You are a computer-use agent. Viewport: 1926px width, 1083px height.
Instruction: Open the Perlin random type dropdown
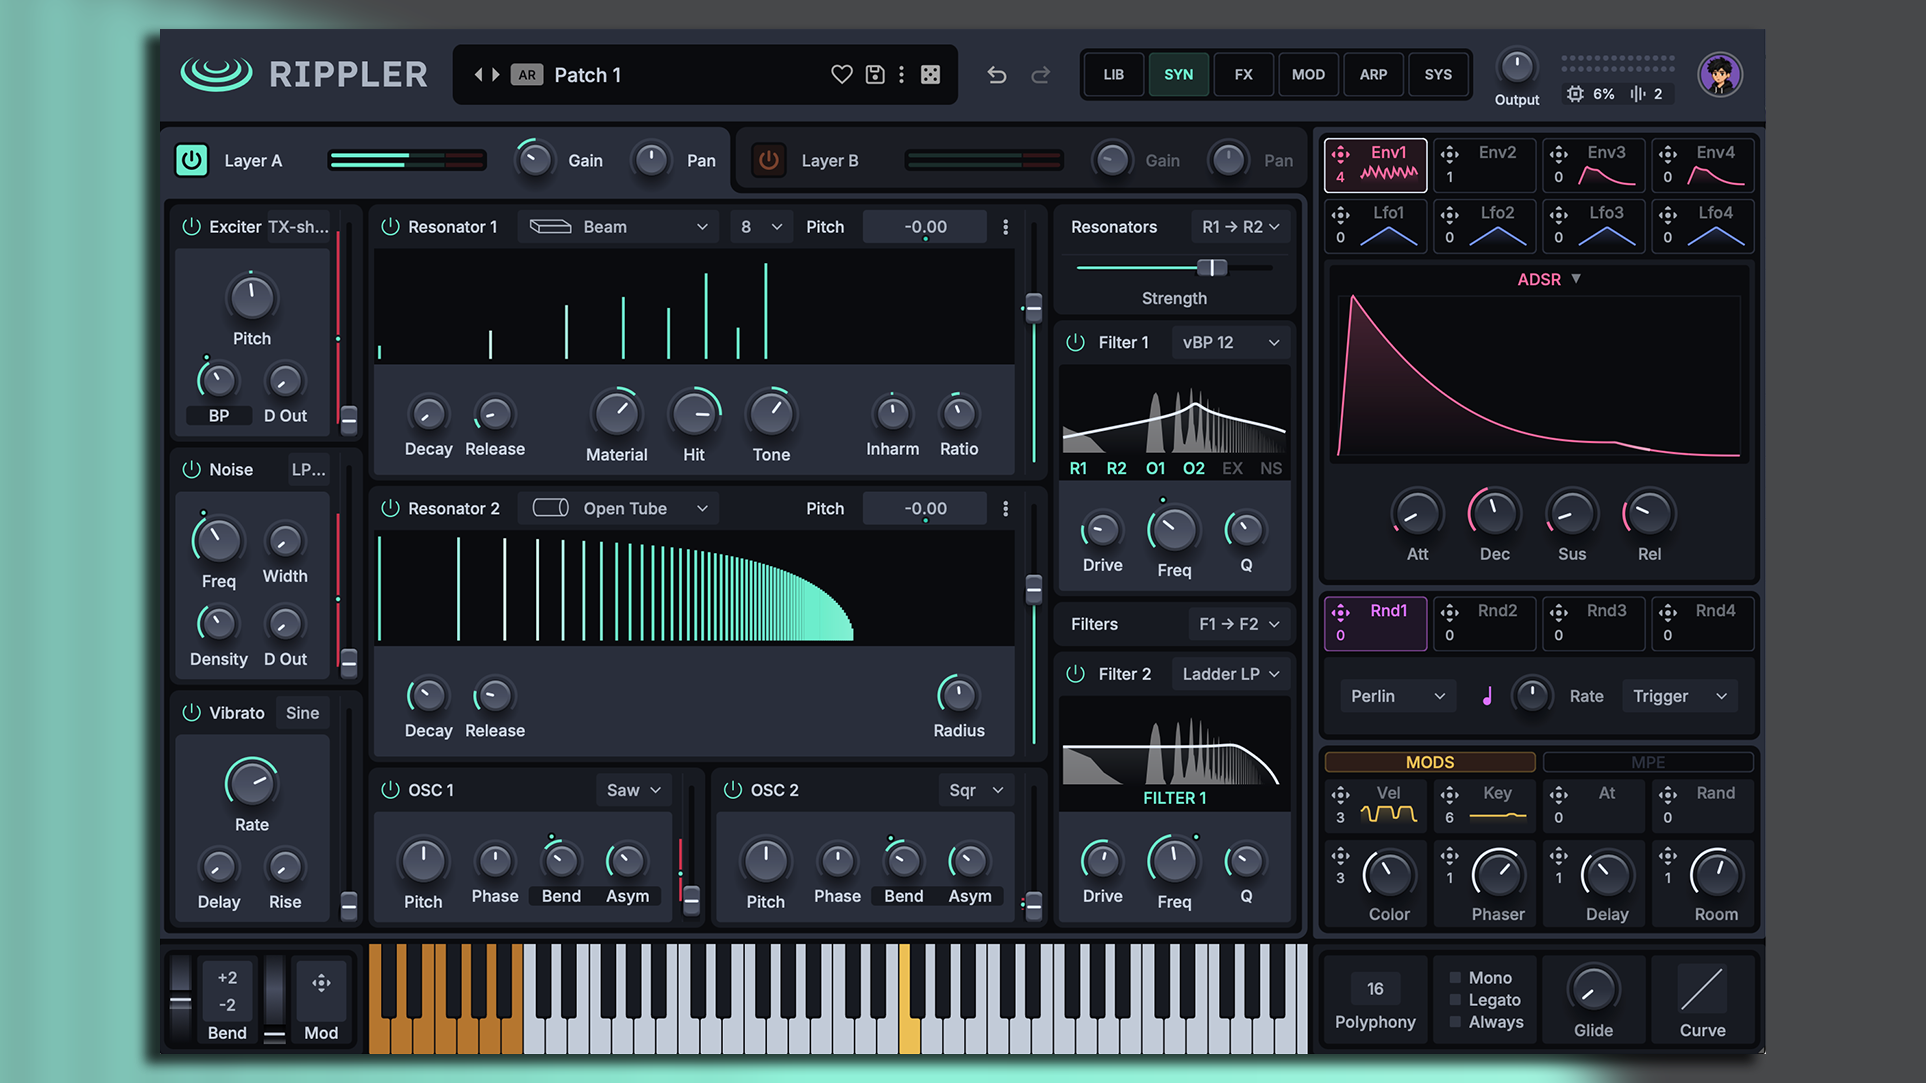point(1397,696)
